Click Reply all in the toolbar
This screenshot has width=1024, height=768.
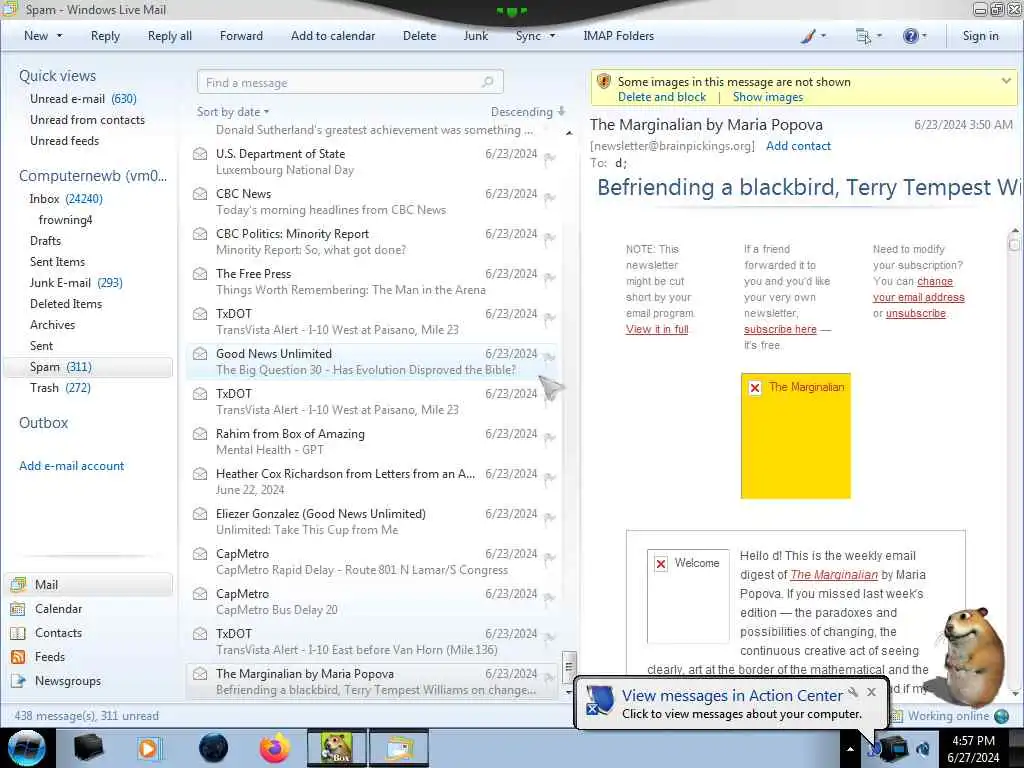coord(170,36)
